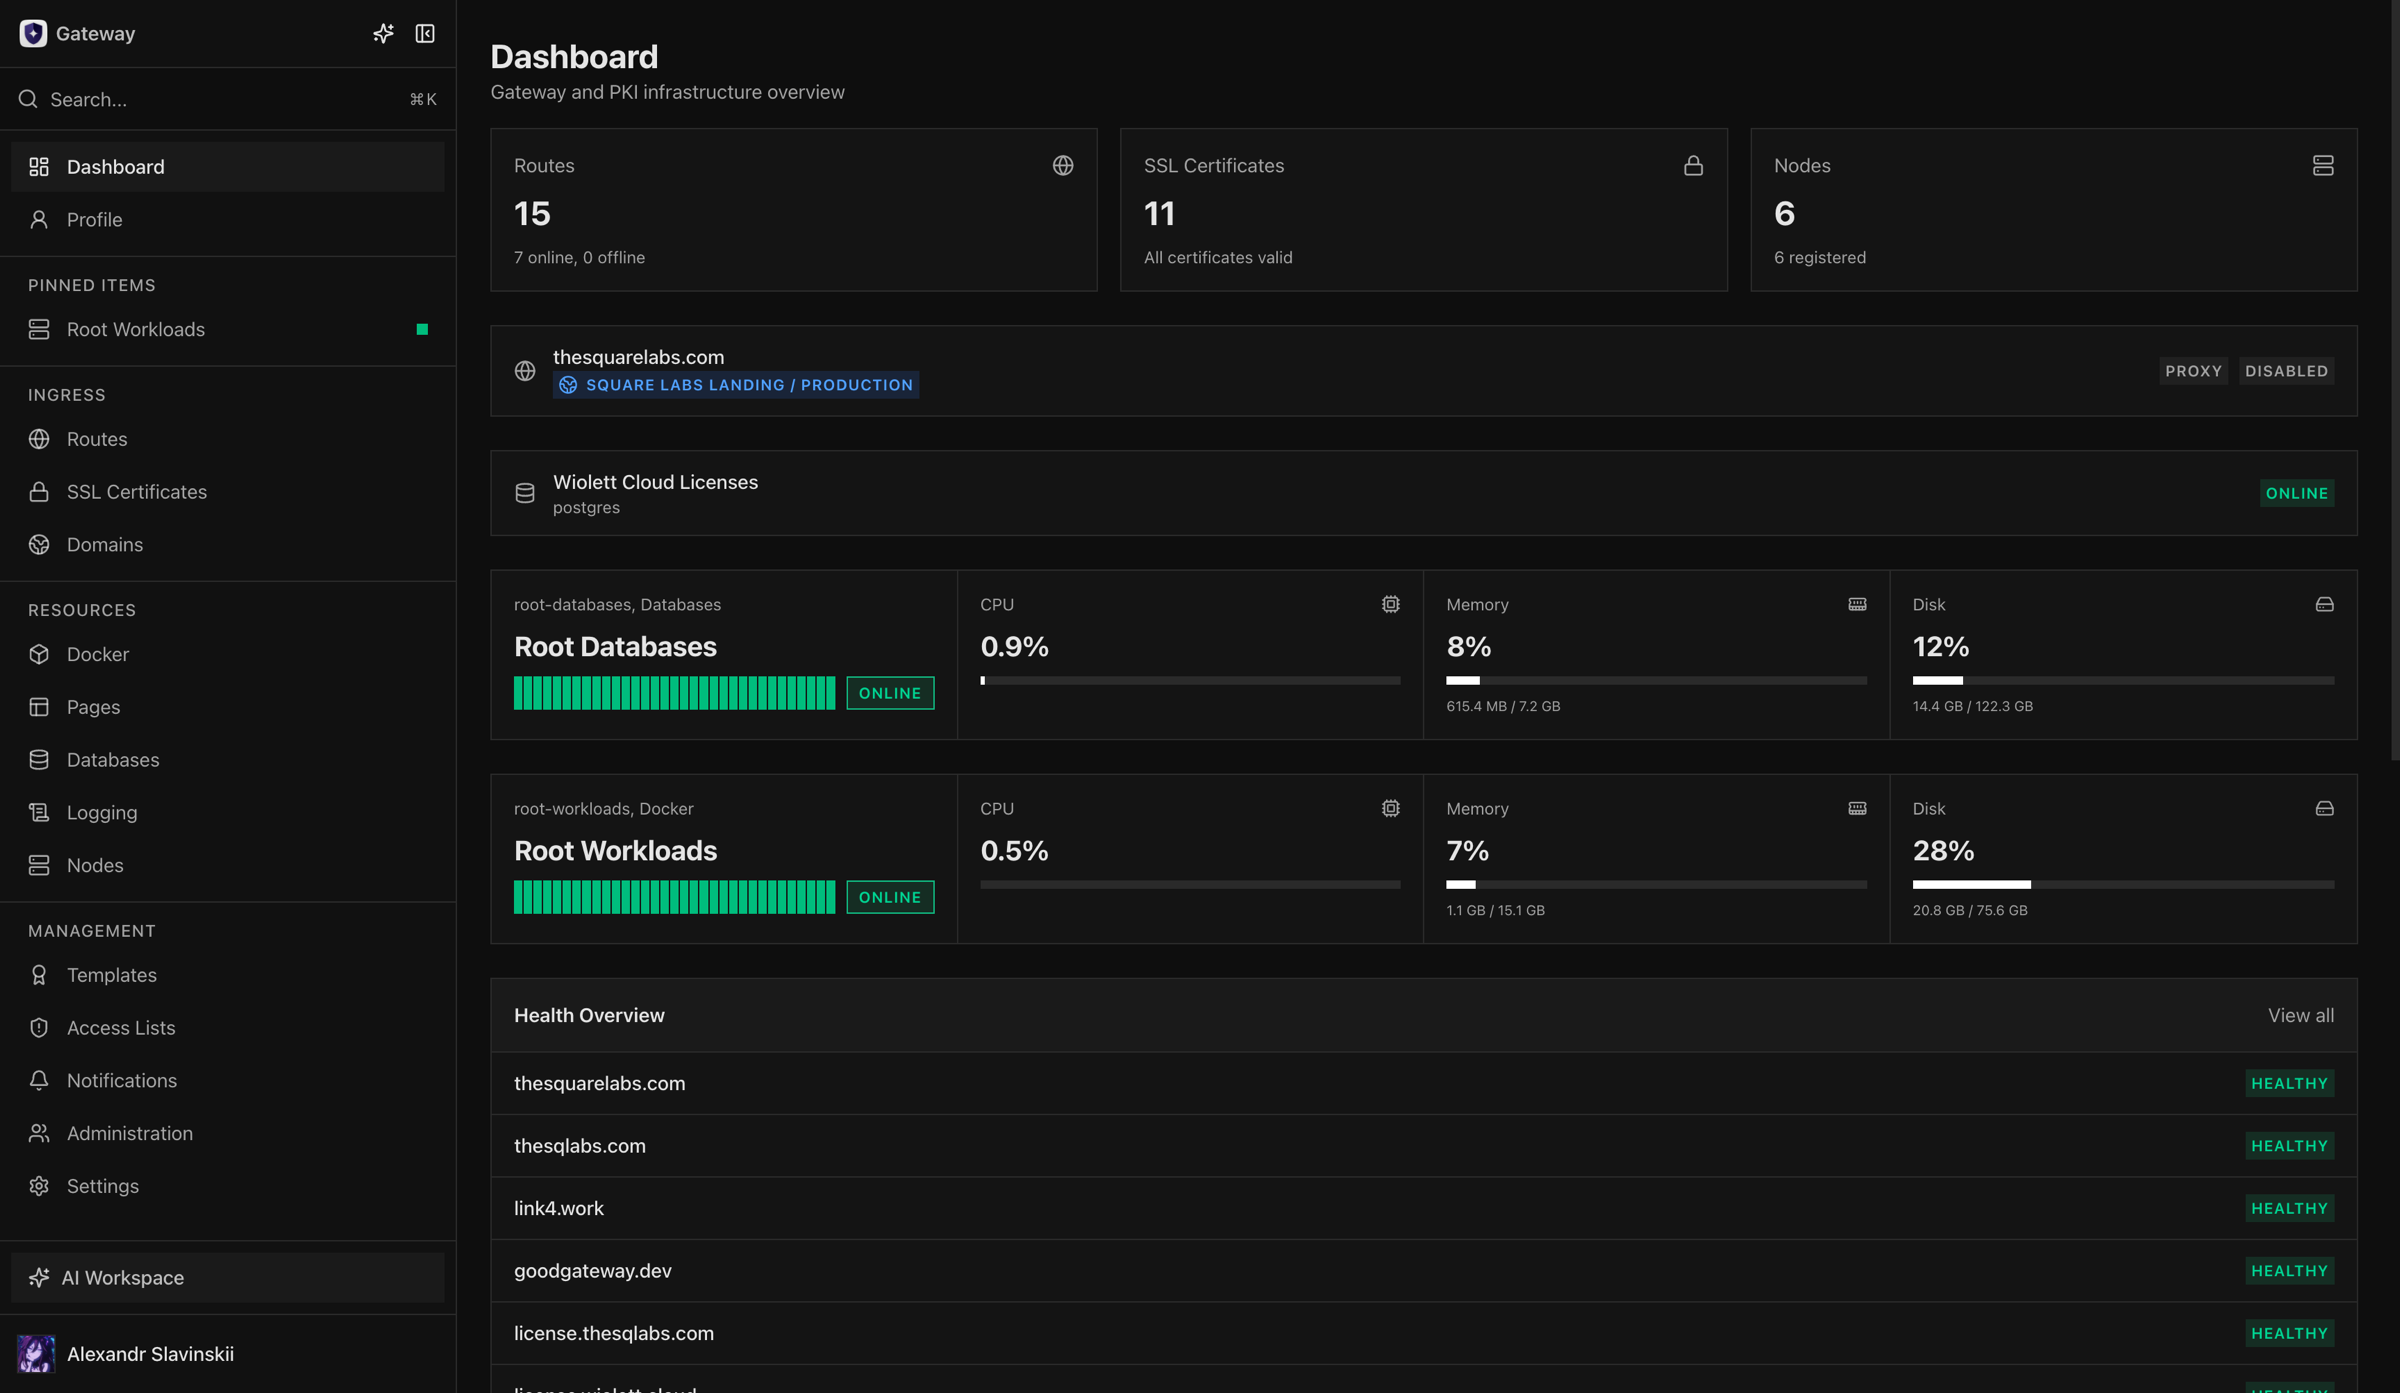2400x1393 pixels.
Task: Click the Root Workloads disk usage bar
Action: point(2124,885)
